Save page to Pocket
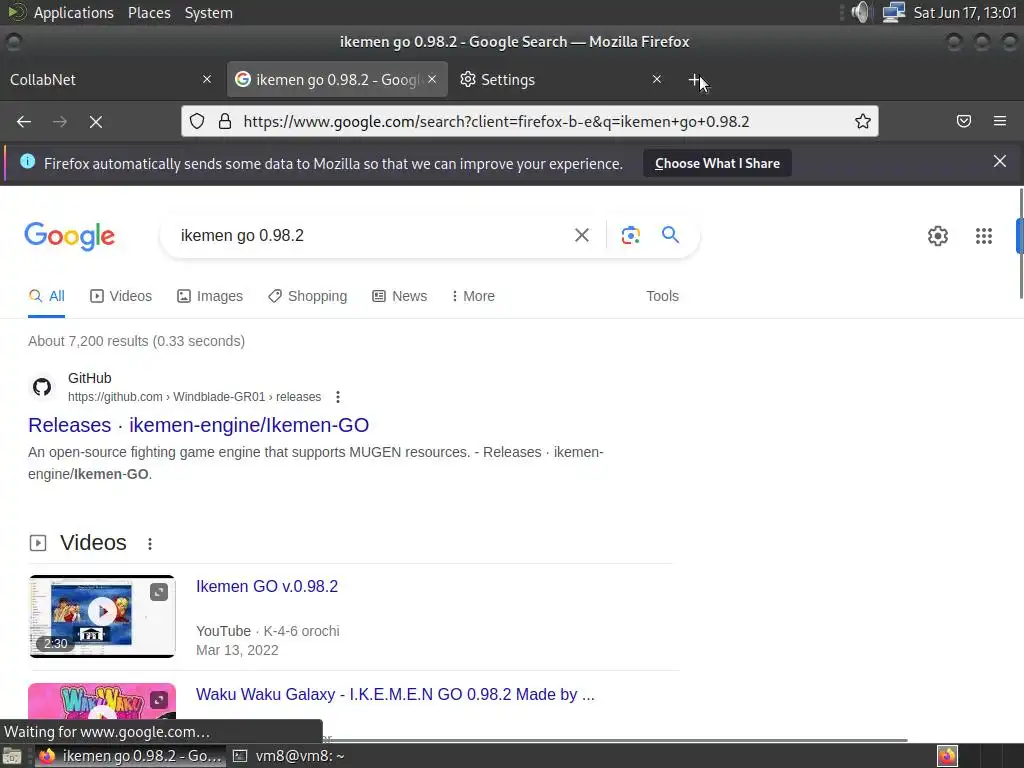This screenshot has height=768, width=1024. tap(964, 121)
